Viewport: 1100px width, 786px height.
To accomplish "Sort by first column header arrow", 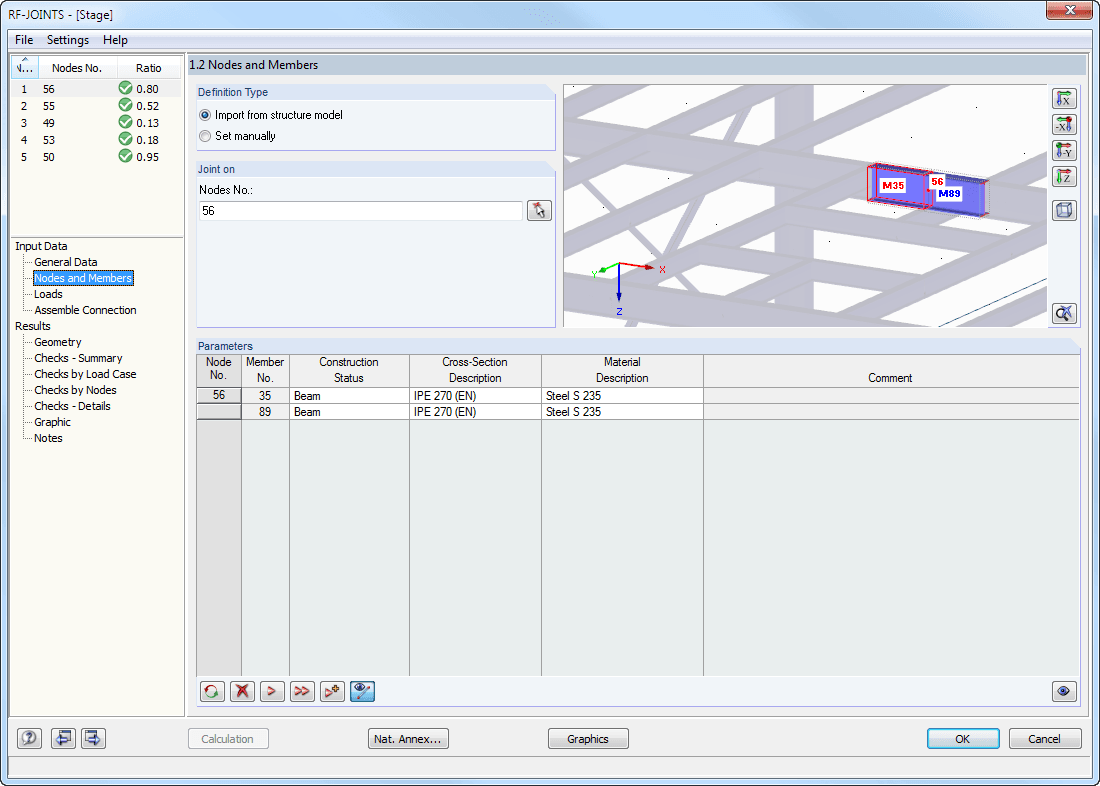I will pyautogui.click(x=25, y=67).
